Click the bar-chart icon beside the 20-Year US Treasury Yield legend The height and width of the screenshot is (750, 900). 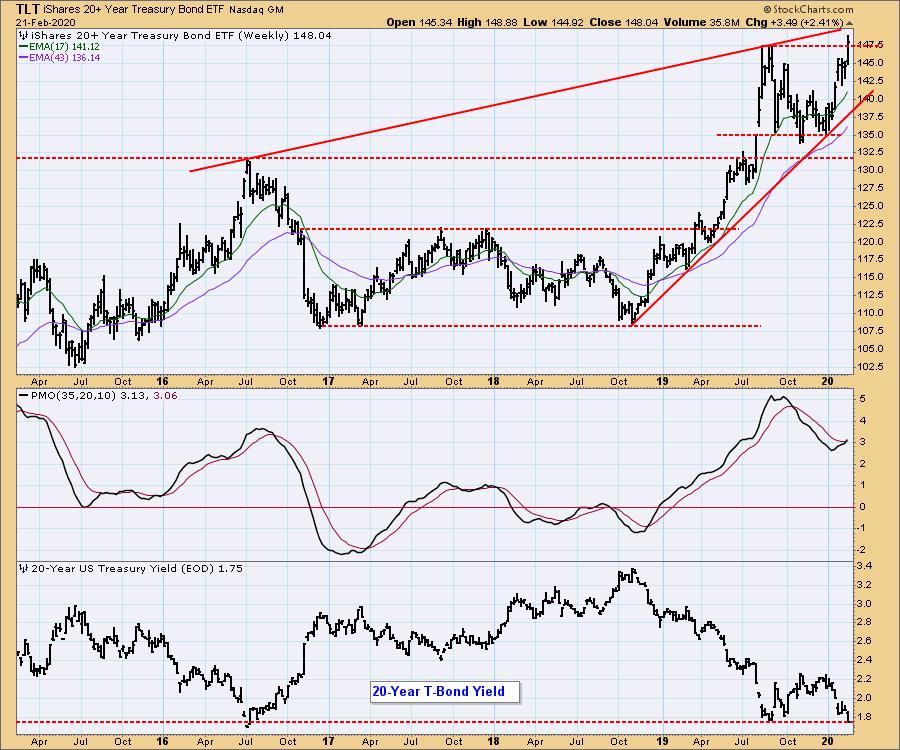pos(24,569)
